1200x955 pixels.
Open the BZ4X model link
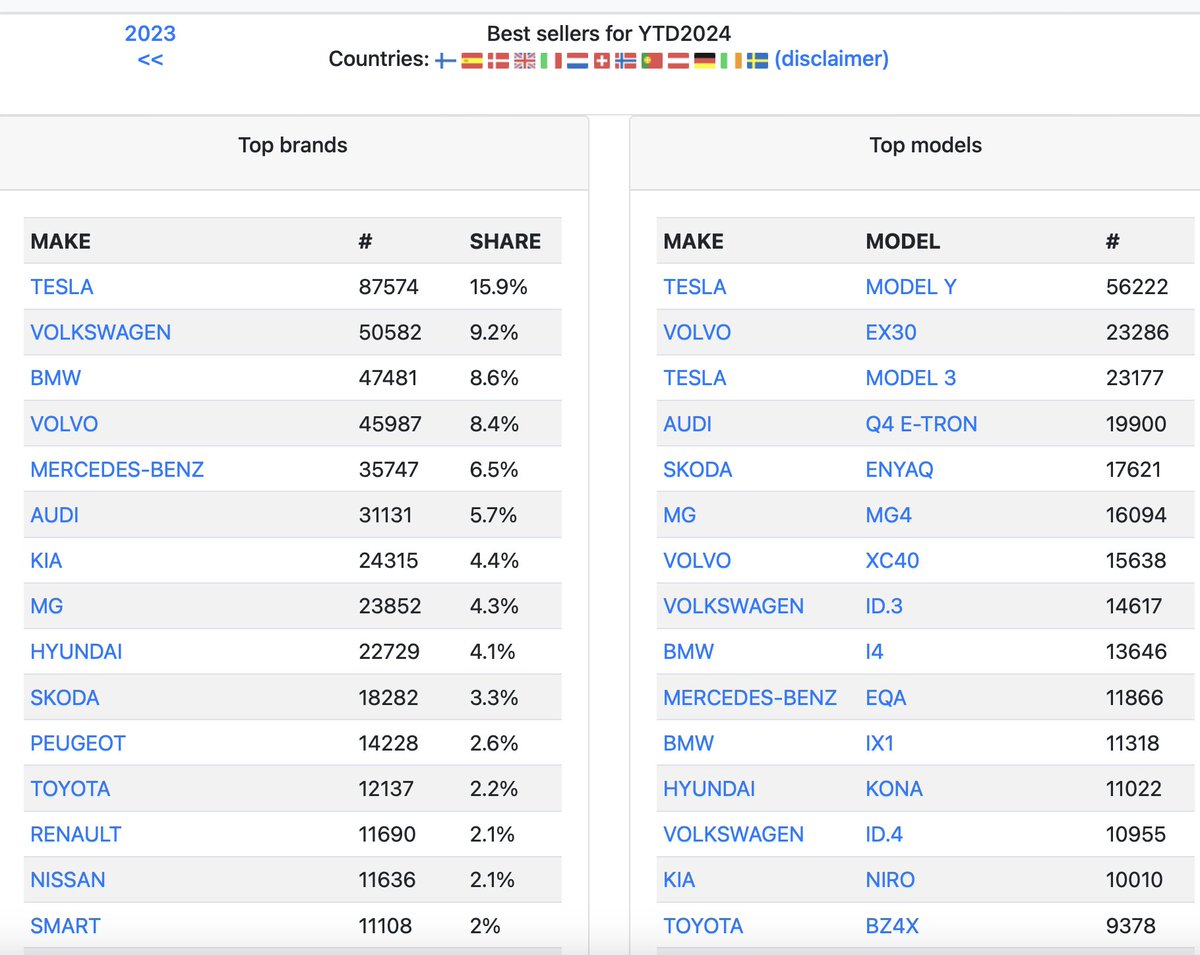coord(892,926)
